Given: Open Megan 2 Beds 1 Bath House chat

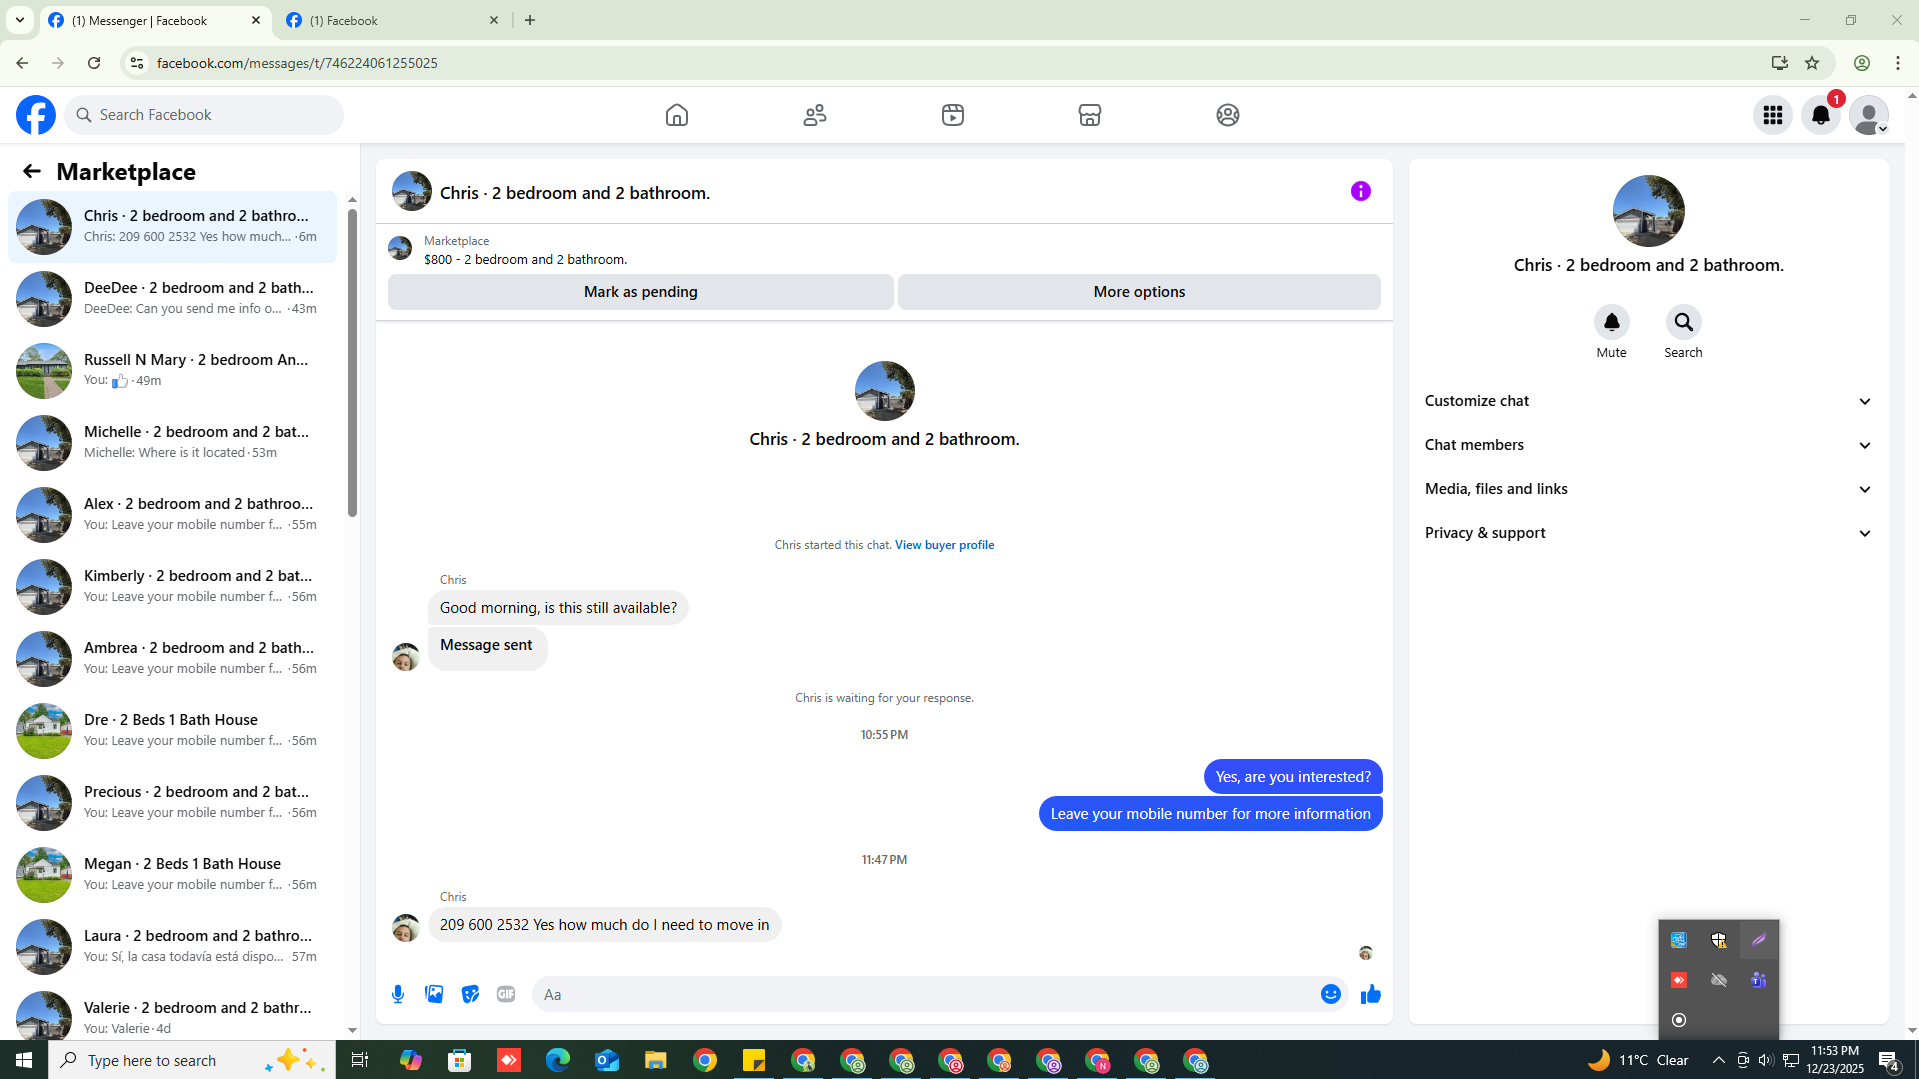Looking at the screenshot, I should tap(172, 875).
